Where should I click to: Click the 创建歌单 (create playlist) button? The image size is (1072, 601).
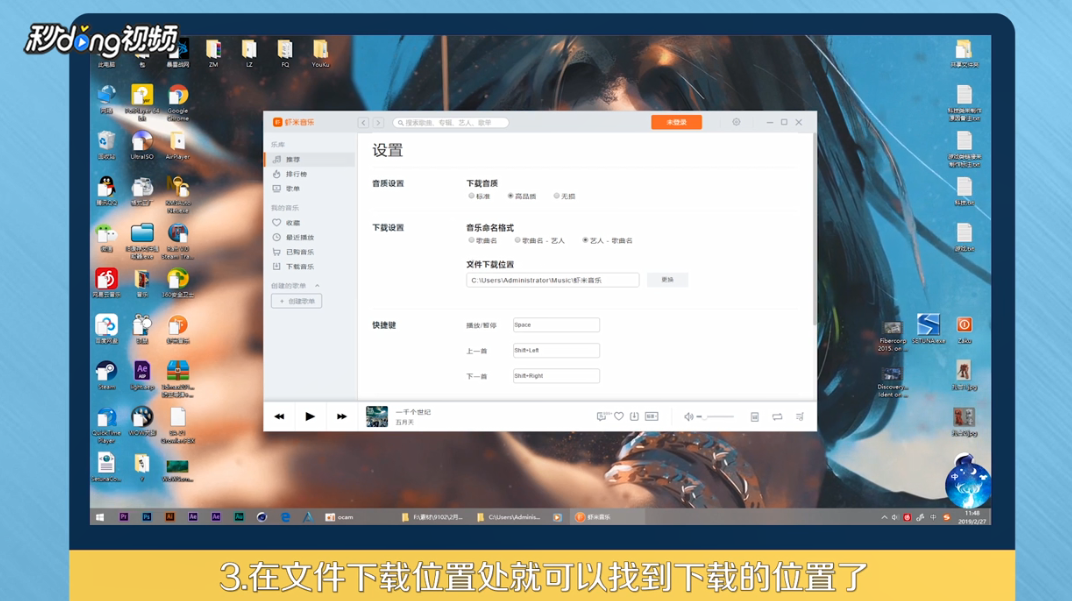click(x=297, y=301)
